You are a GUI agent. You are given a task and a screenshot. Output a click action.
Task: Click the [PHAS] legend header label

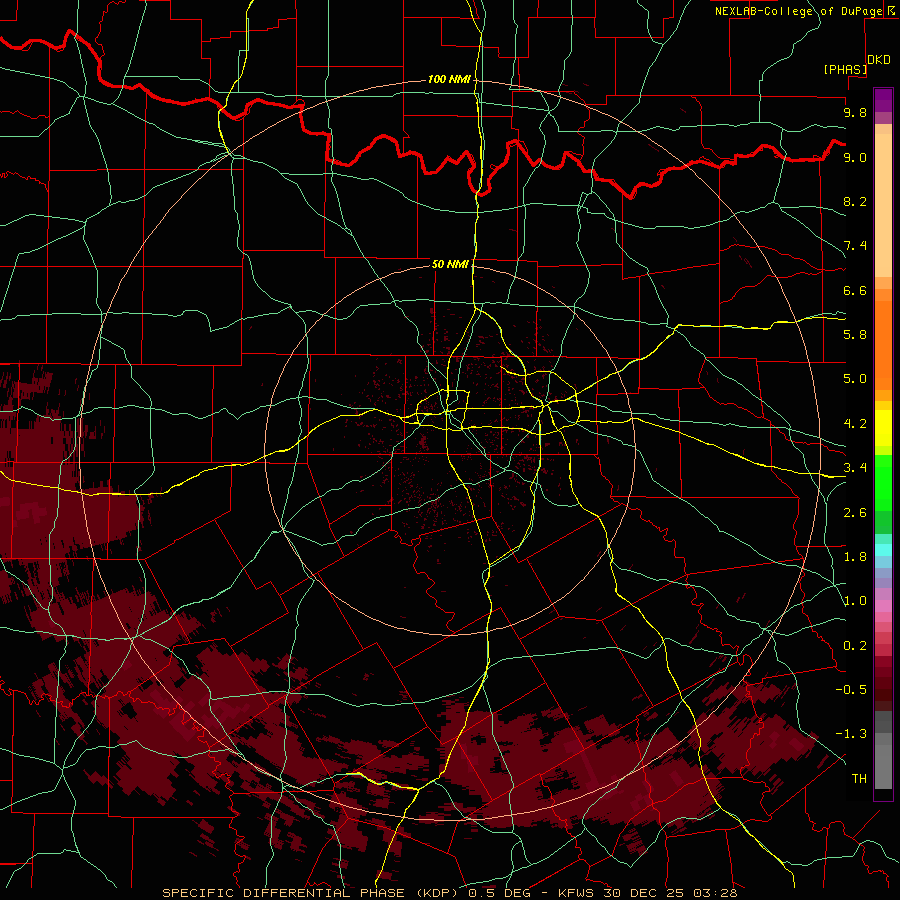(x=845, y=69)
